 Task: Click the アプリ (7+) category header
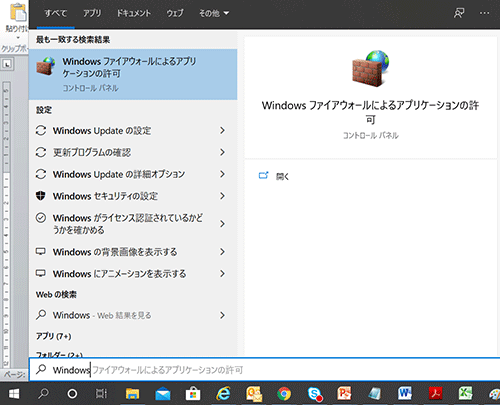(53, 336)
